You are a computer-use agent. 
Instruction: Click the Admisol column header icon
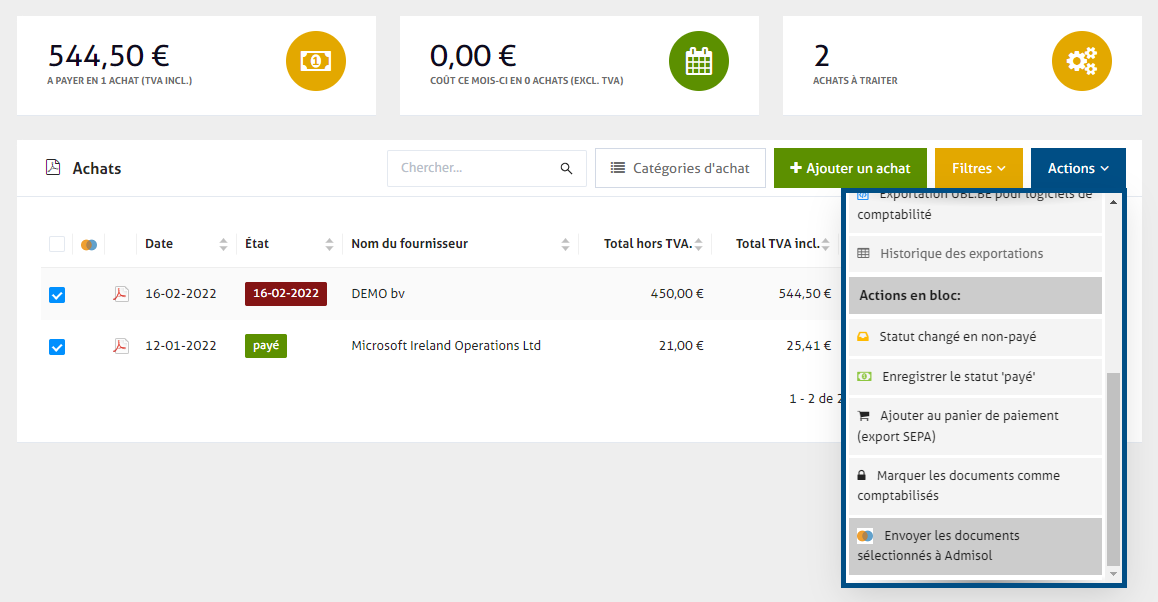[89, 244]
